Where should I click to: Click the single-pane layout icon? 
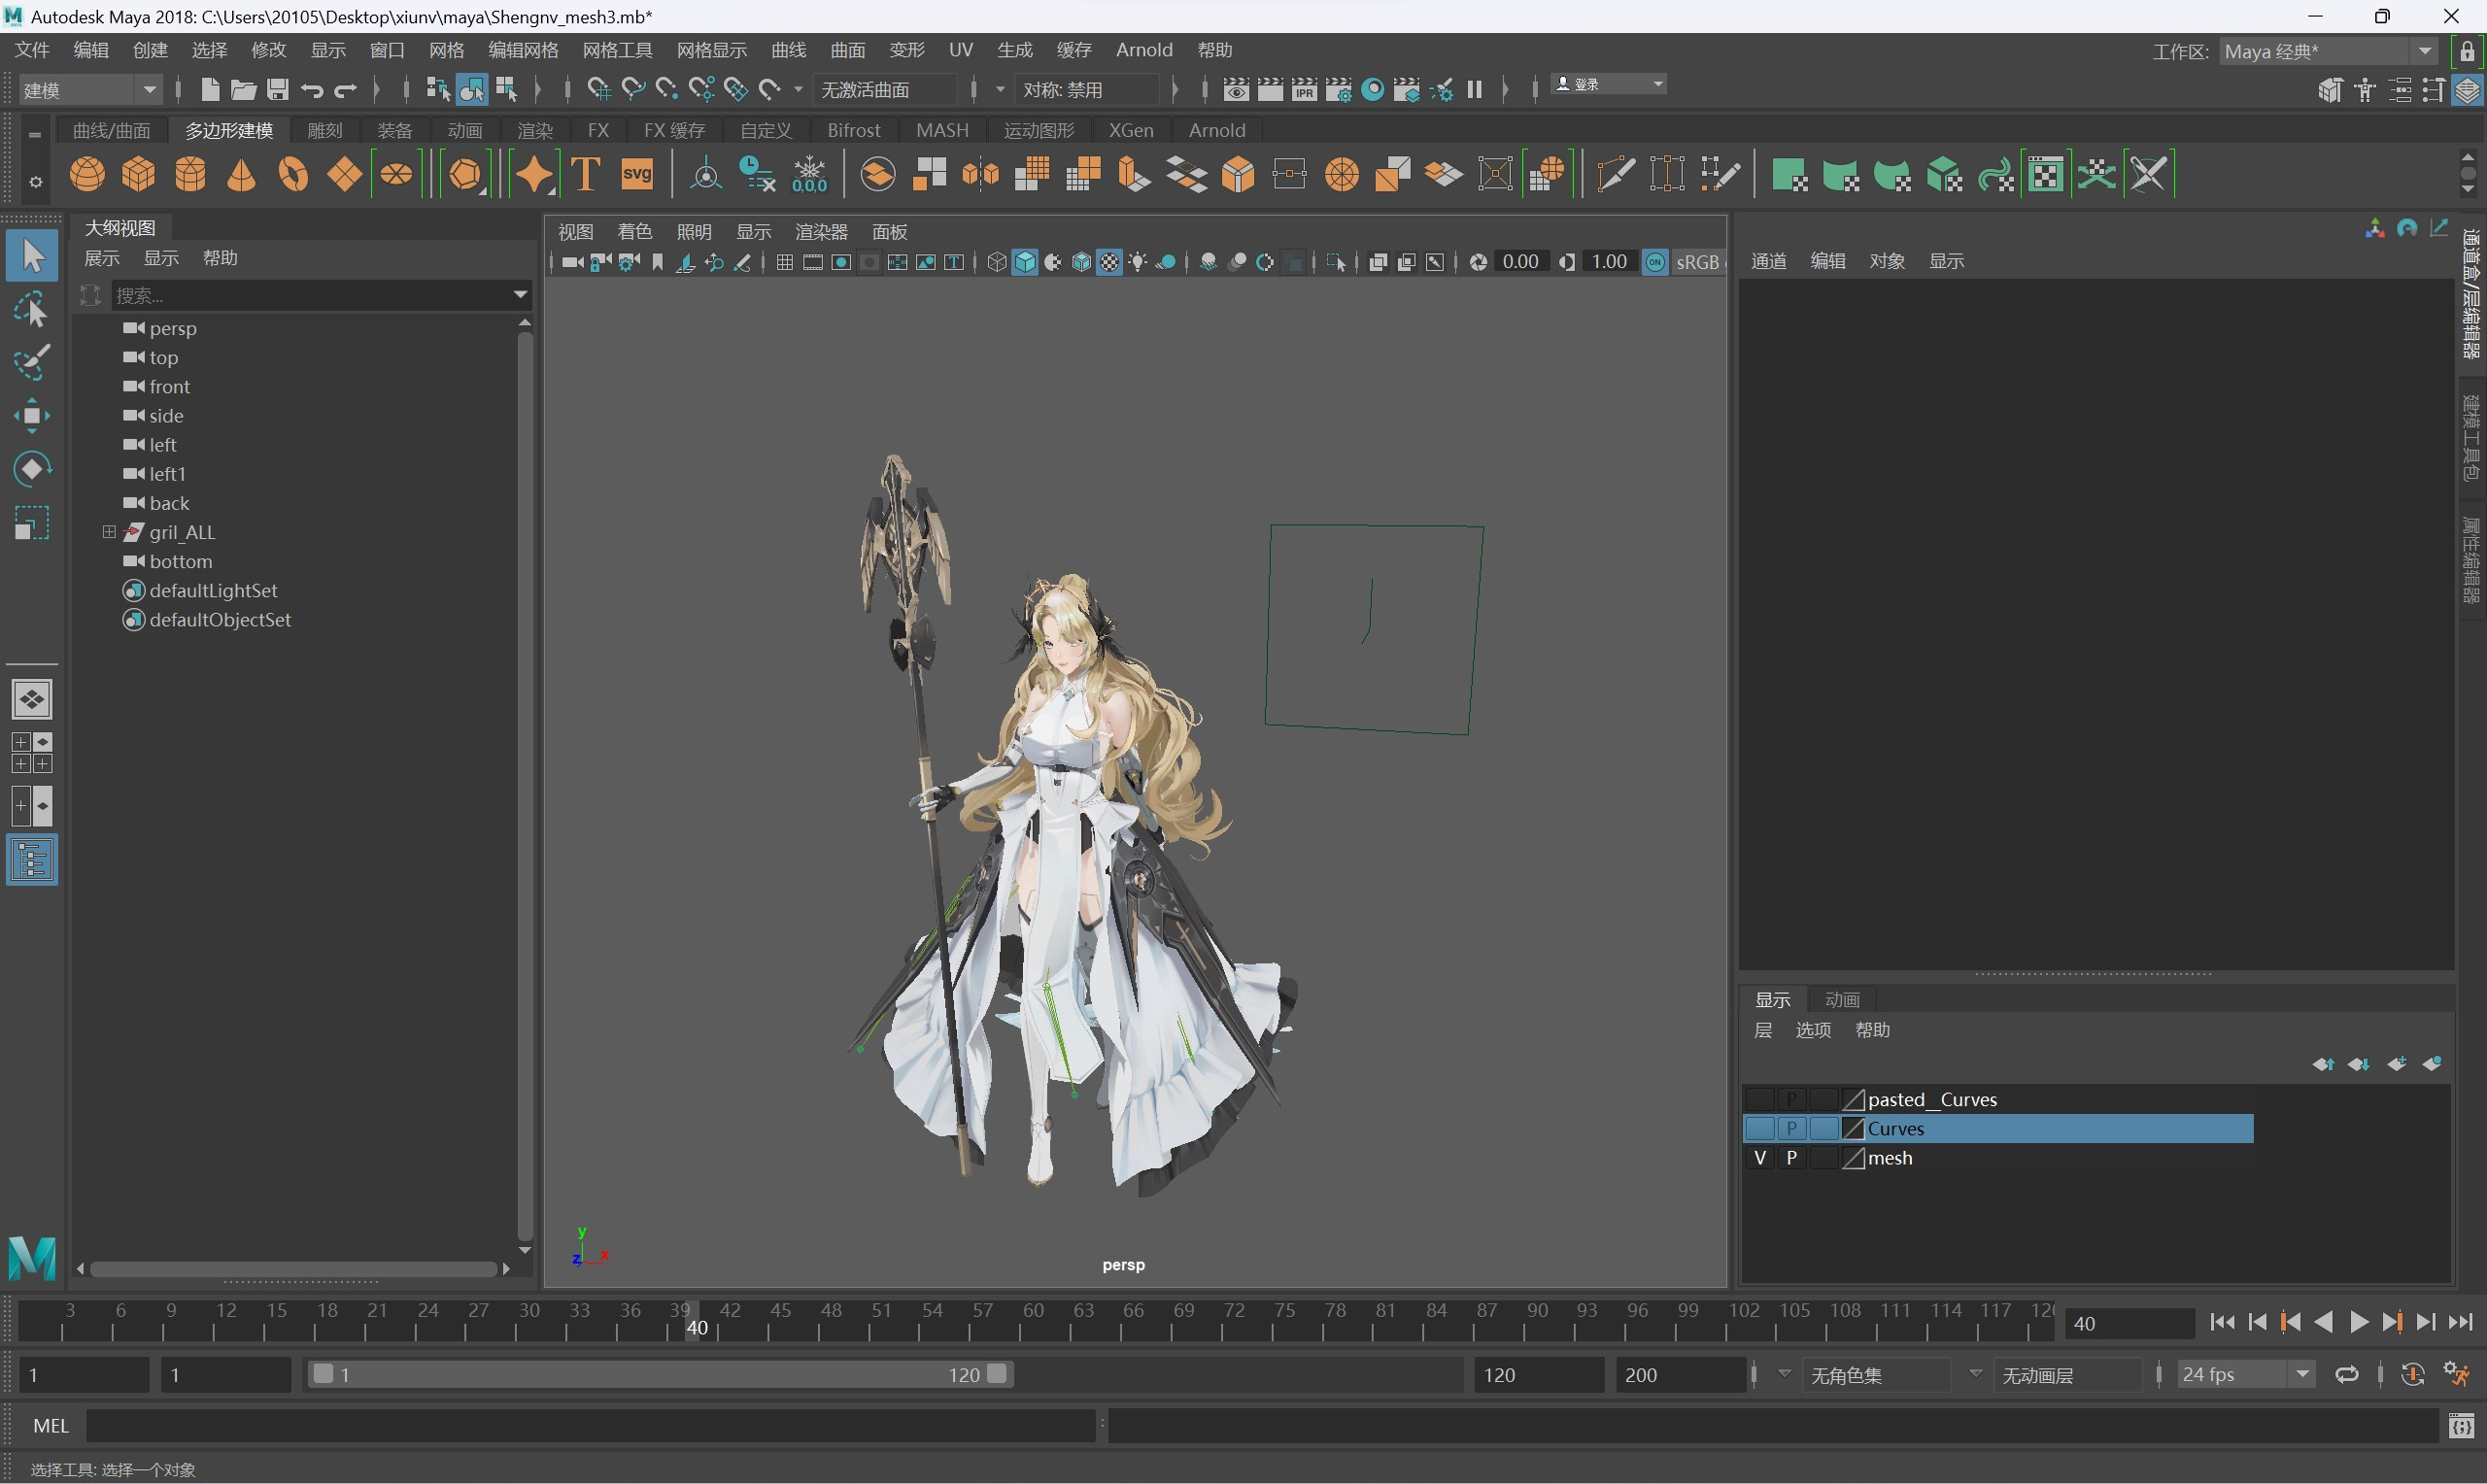point(32,699)
